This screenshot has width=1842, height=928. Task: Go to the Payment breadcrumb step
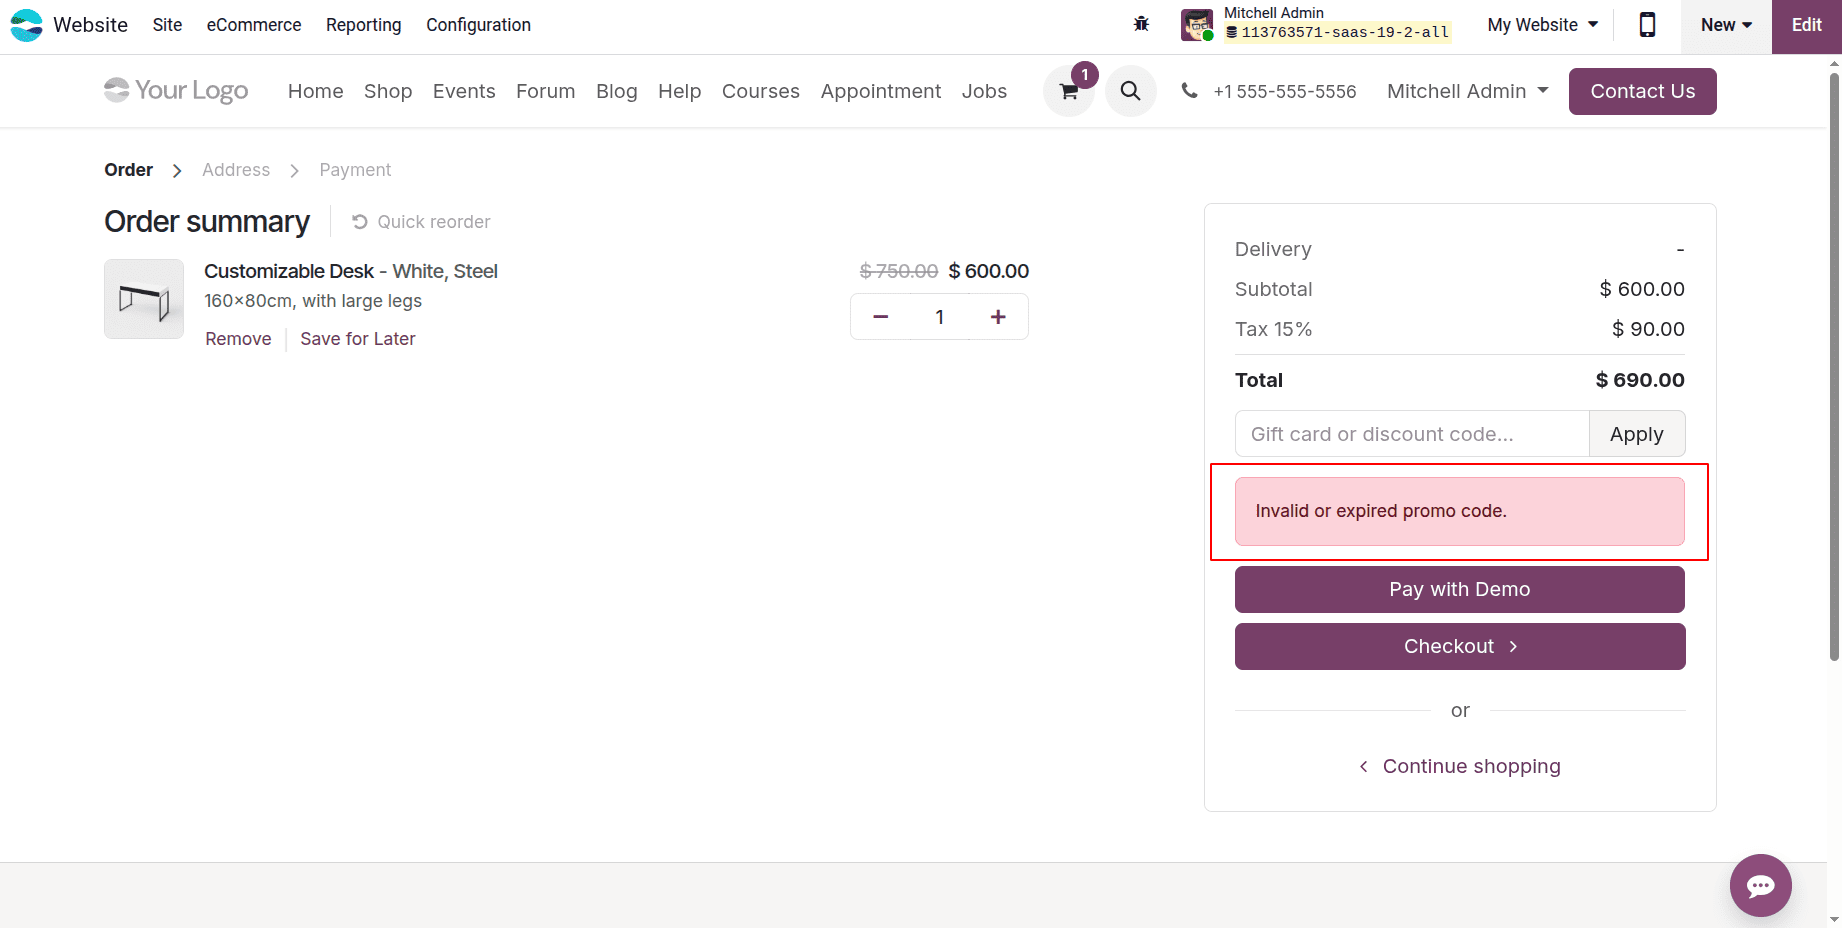(355, 170)
